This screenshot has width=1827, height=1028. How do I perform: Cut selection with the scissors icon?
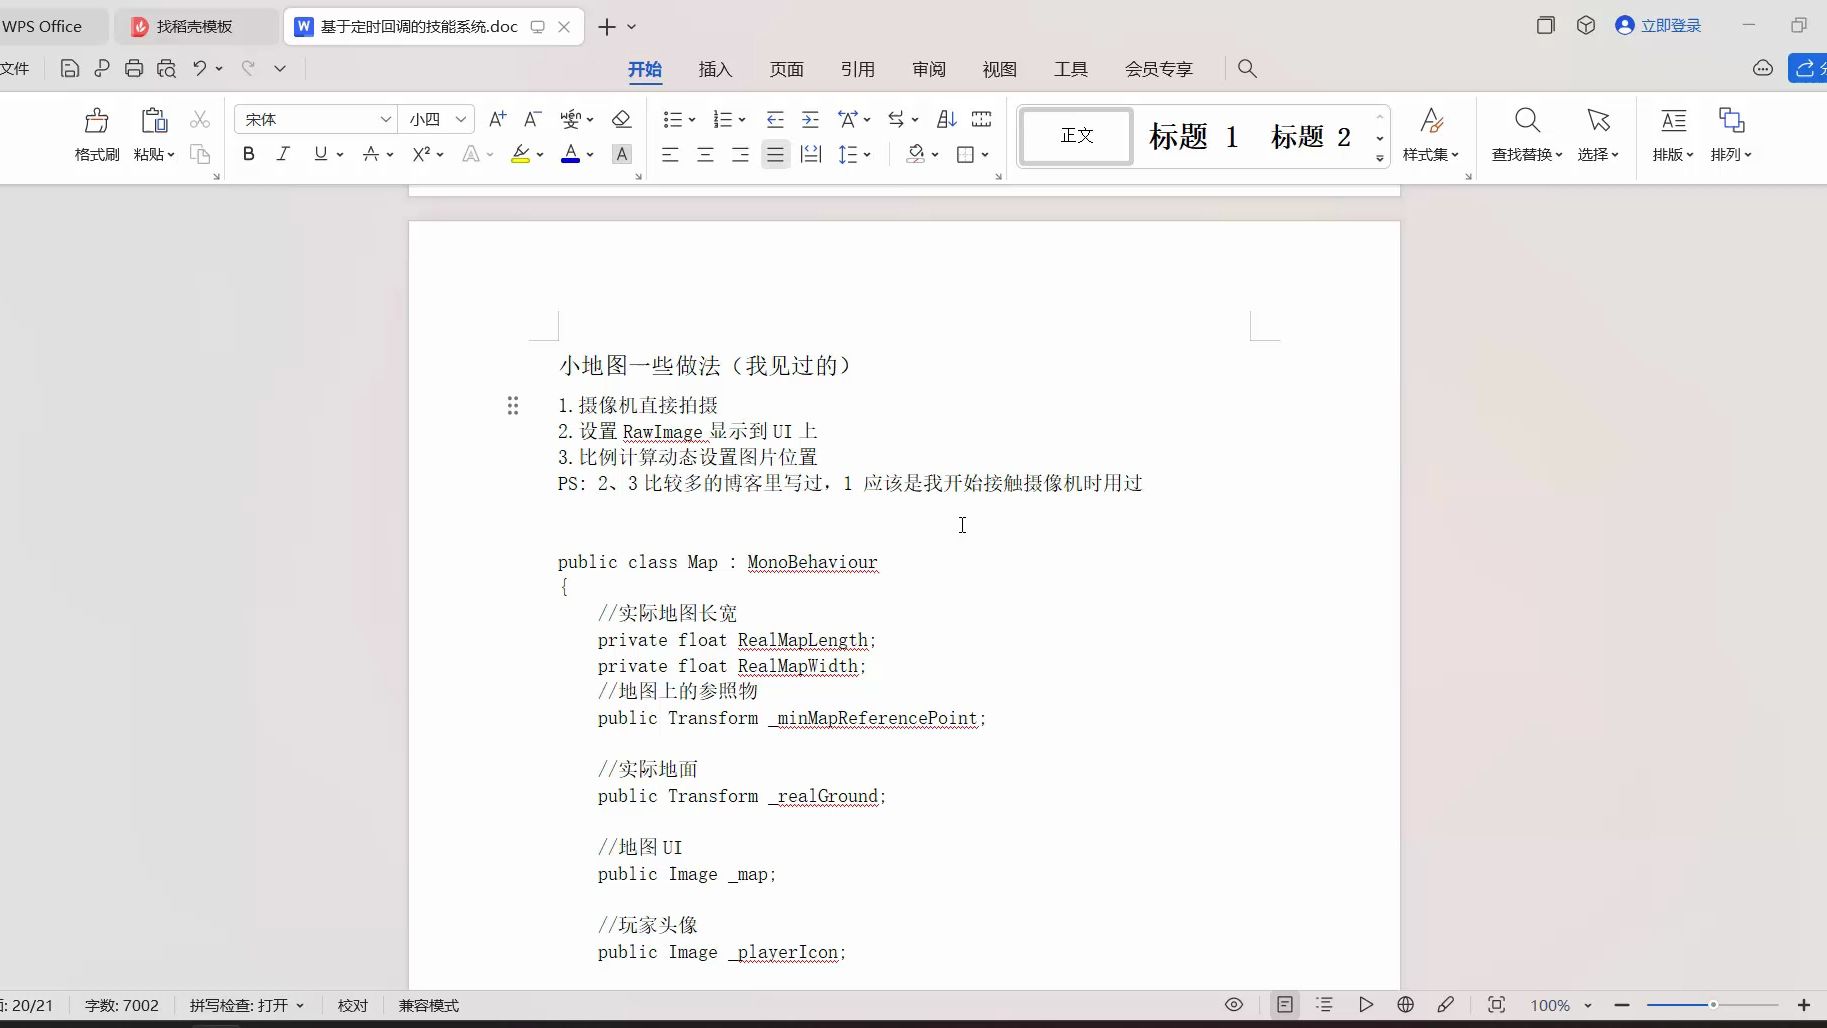[x=200, y=119]
